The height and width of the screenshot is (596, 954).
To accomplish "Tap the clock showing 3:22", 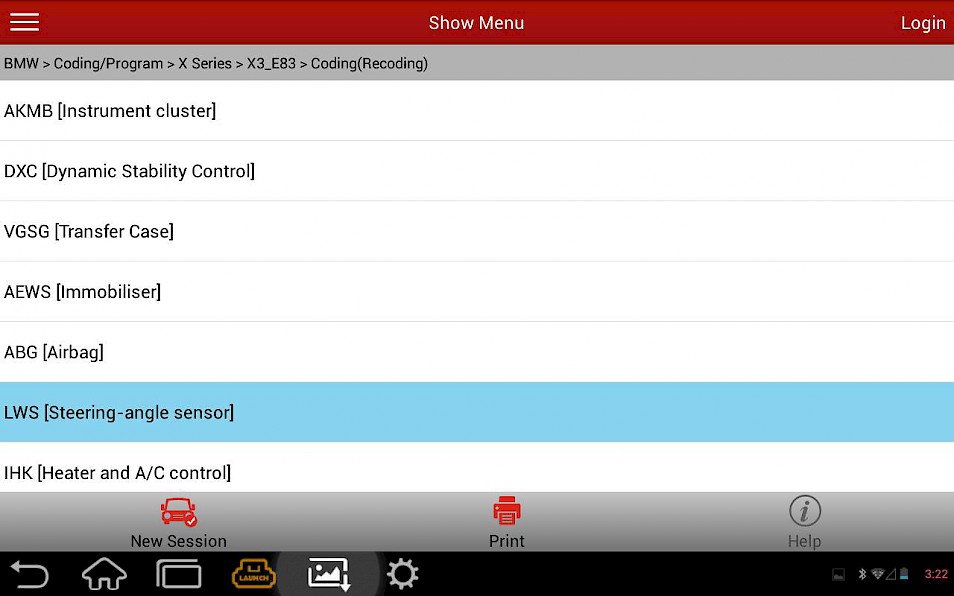I will tap(936, 573).
